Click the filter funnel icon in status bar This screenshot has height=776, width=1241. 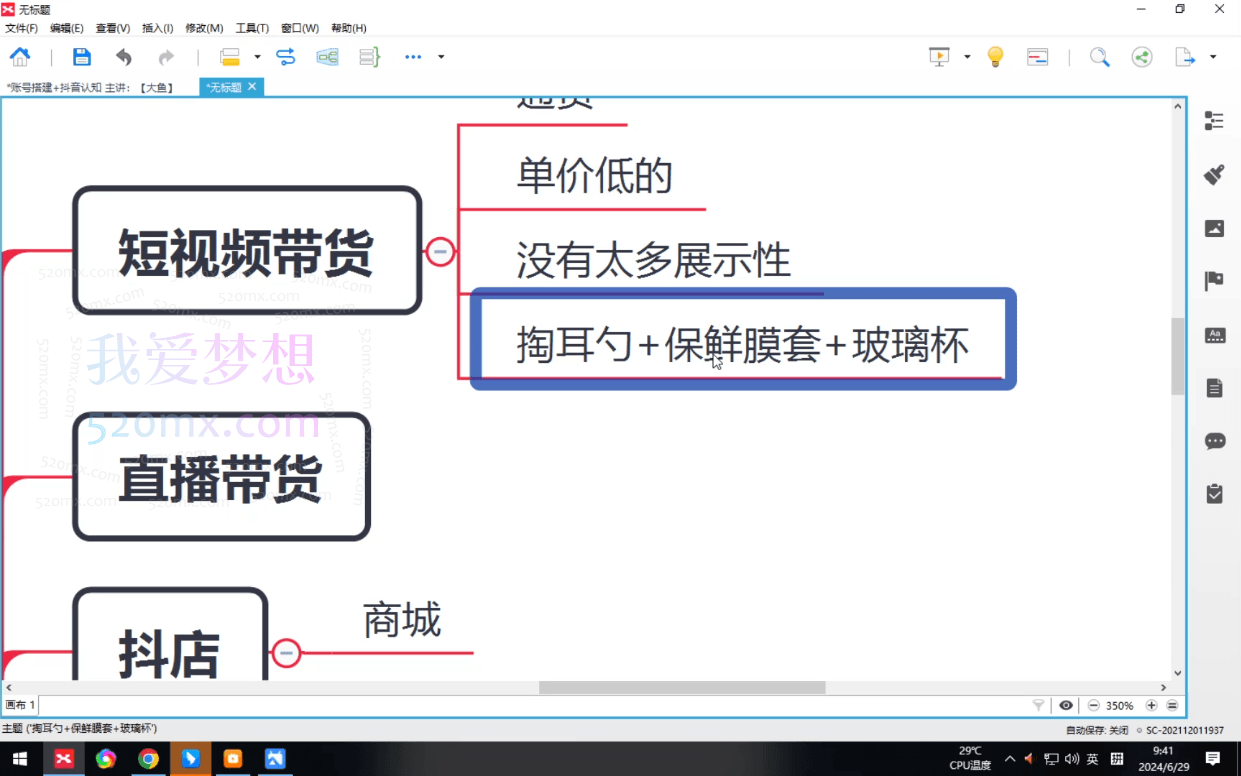coord(1039,705)
